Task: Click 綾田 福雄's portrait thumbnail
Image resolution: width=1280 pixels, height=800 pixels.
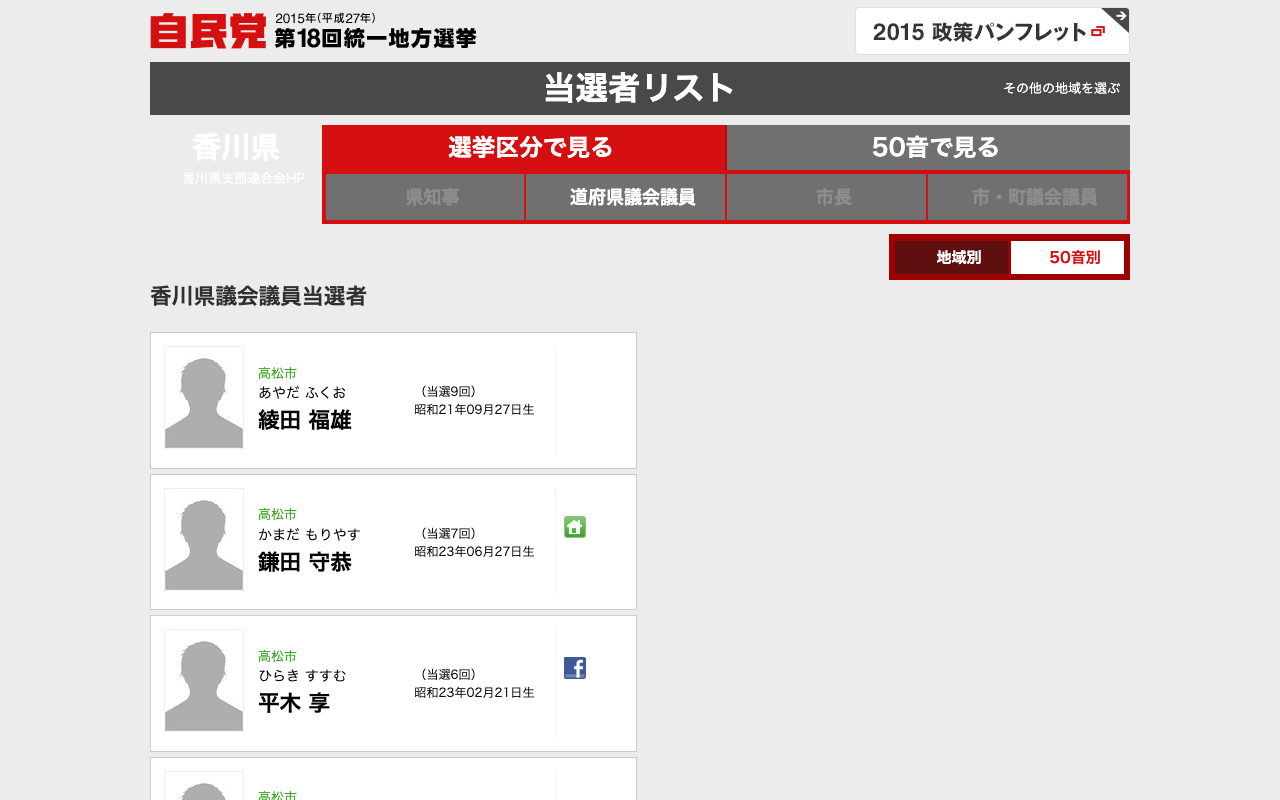Action: tap(204, 397)
